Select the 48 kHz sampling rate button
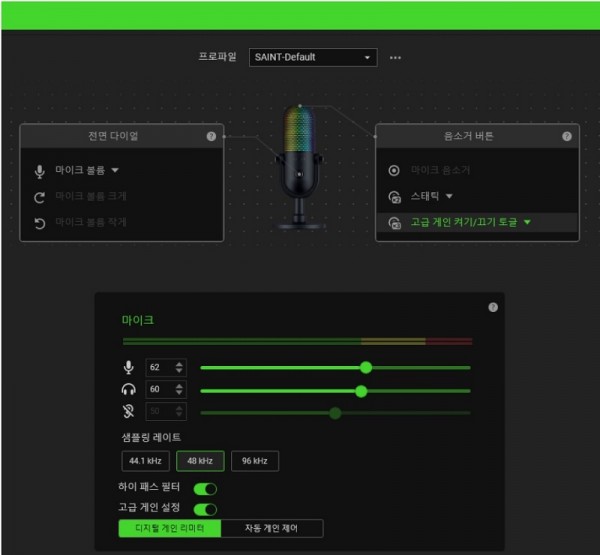 click(x=200, y=461)
